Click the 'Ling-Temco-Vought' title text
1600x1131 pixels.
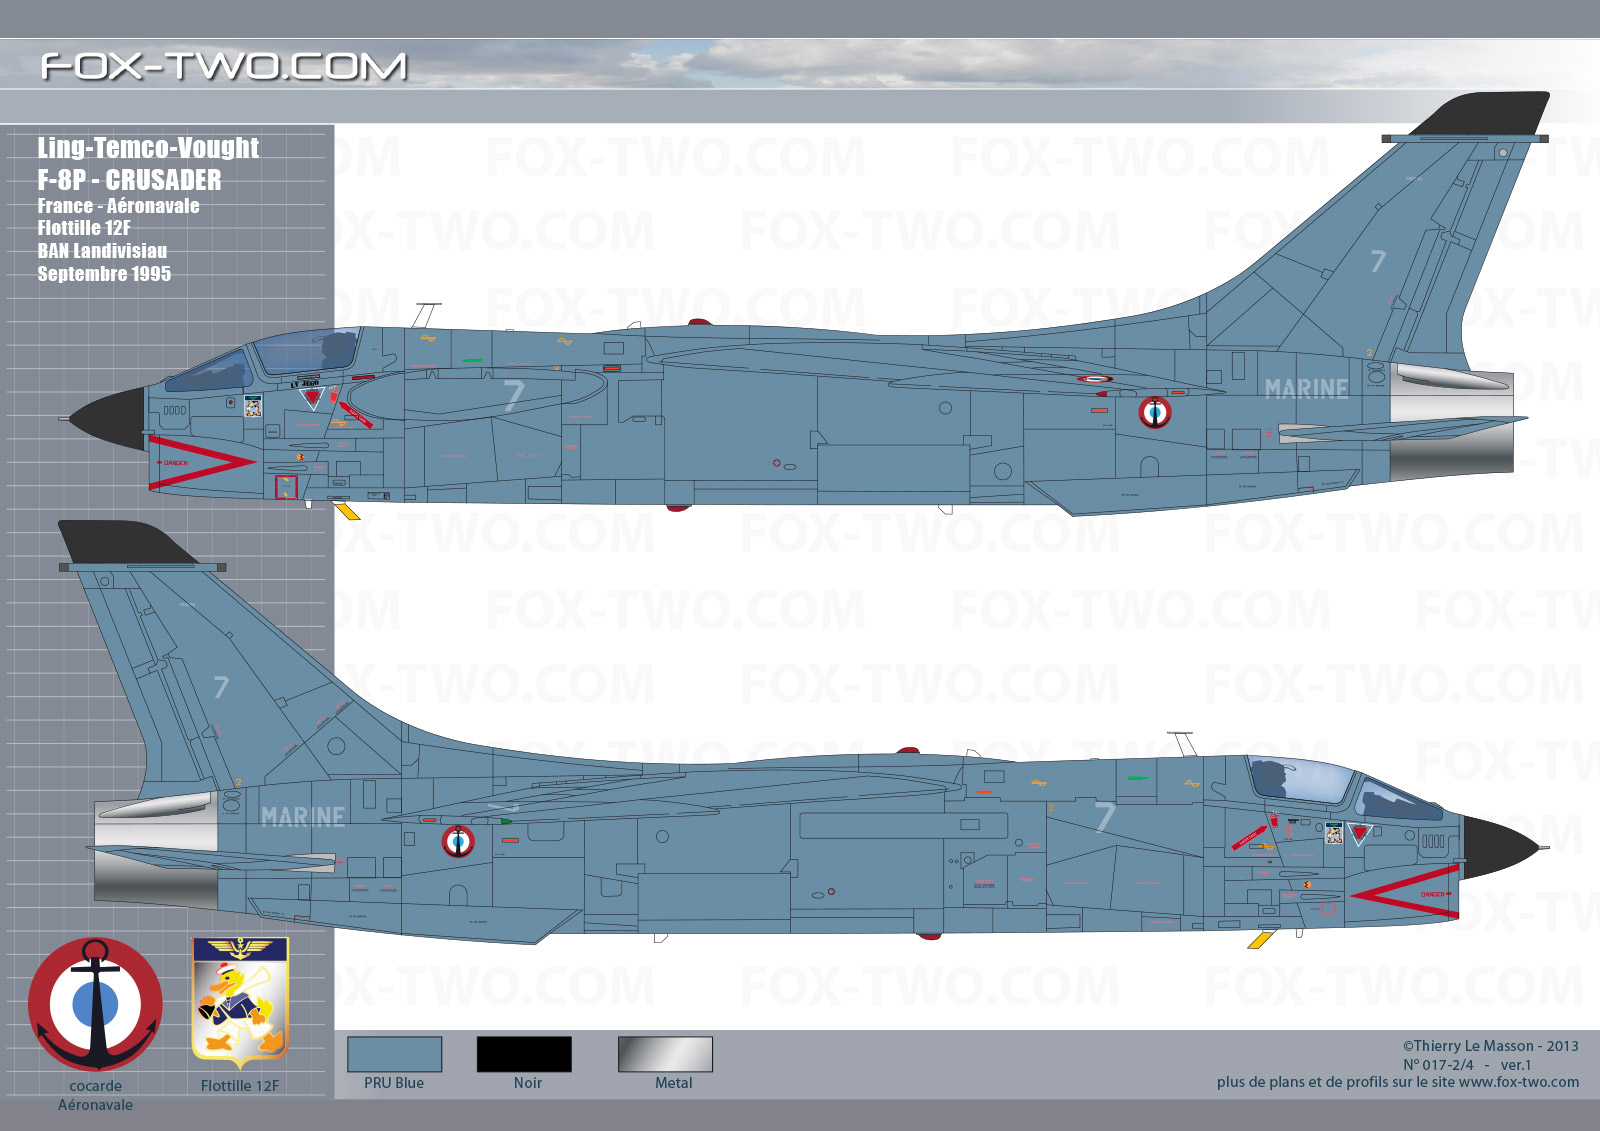click(x=148, y=148)
